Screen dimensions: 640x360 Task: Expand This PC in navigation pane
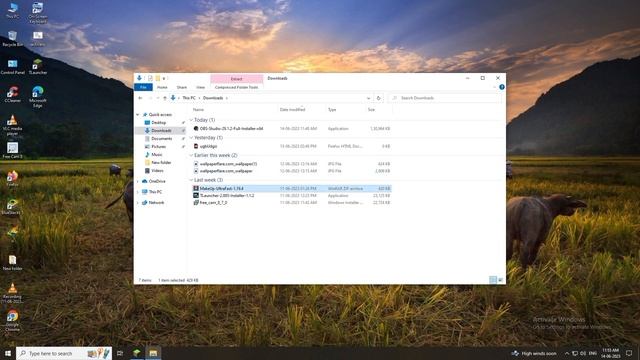[x=138, y=192]
